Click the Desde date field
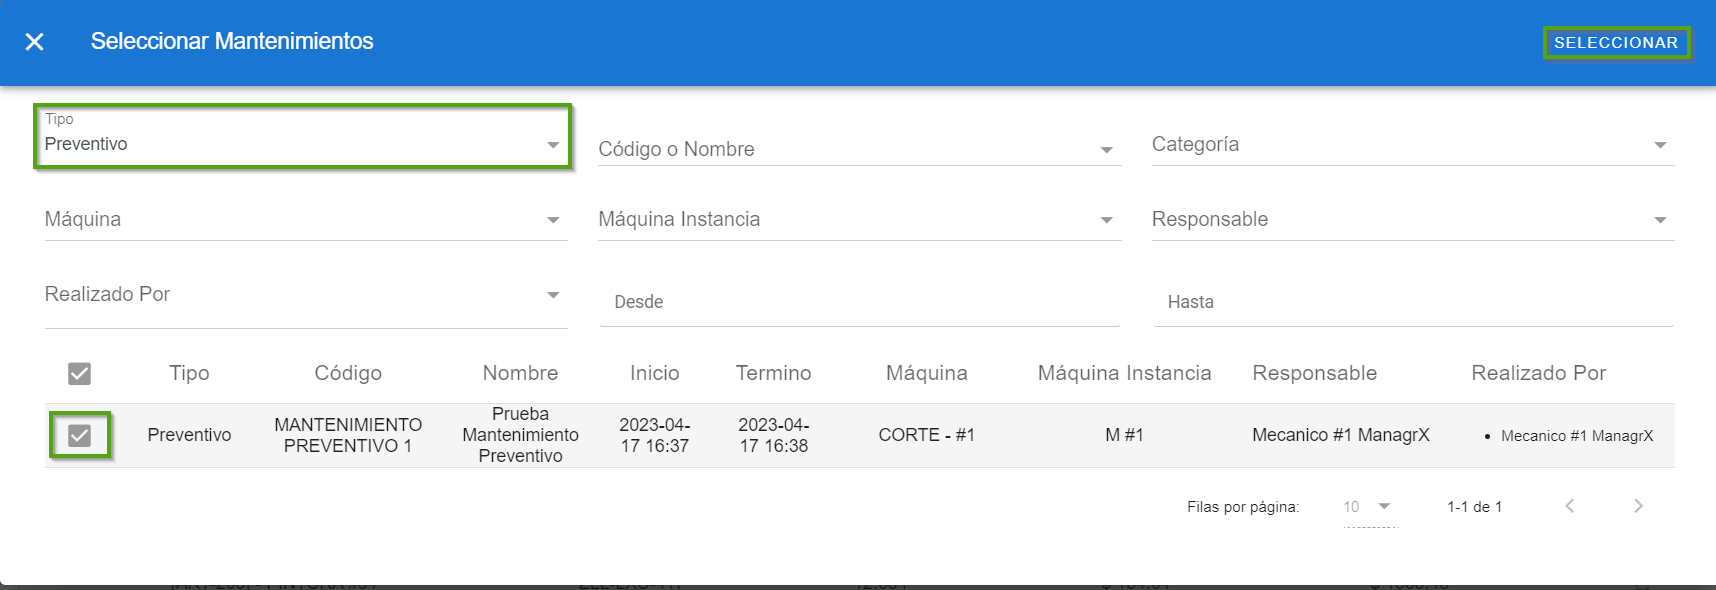The width and height of the screenshot is (1716, 590). pyautogui.click(x=858, y=302)
